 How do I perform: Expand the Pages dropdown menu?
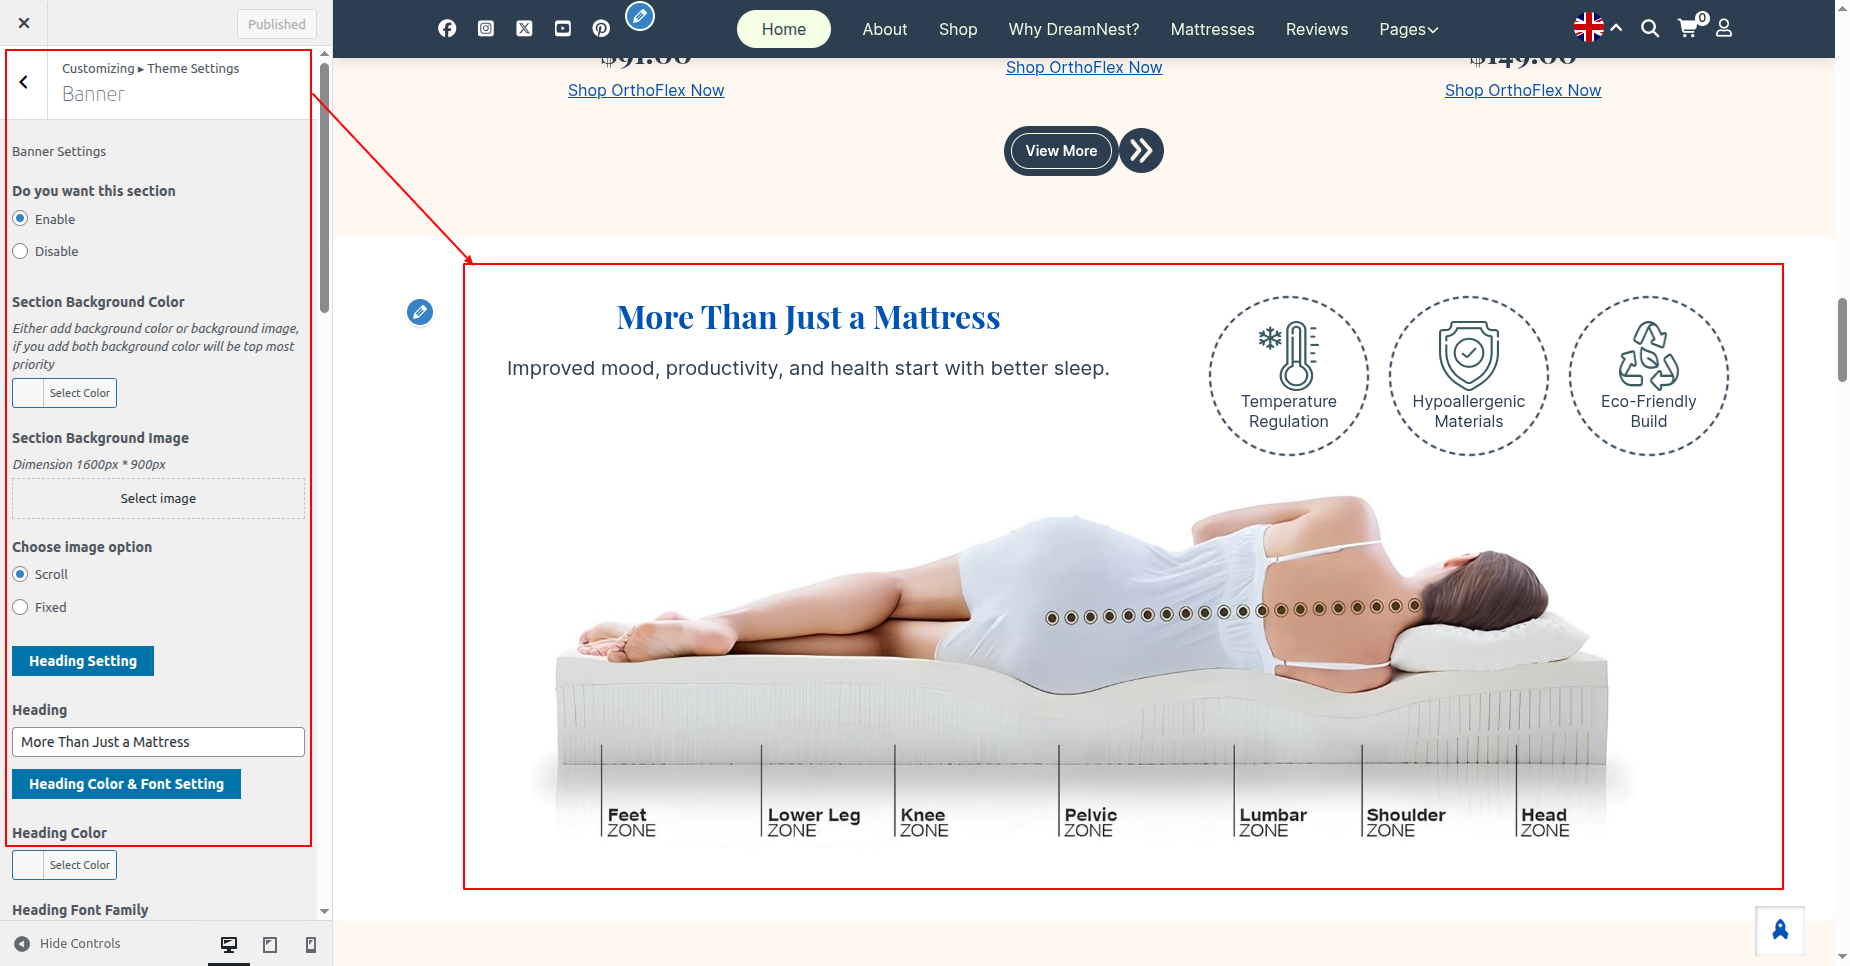click(x=1408, y=29)
